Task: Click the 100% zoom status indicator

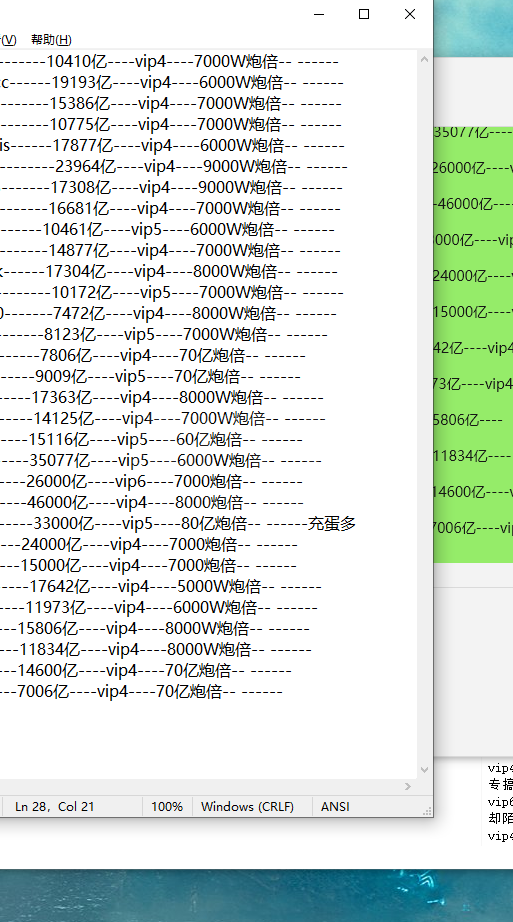Action: [167, 806]
